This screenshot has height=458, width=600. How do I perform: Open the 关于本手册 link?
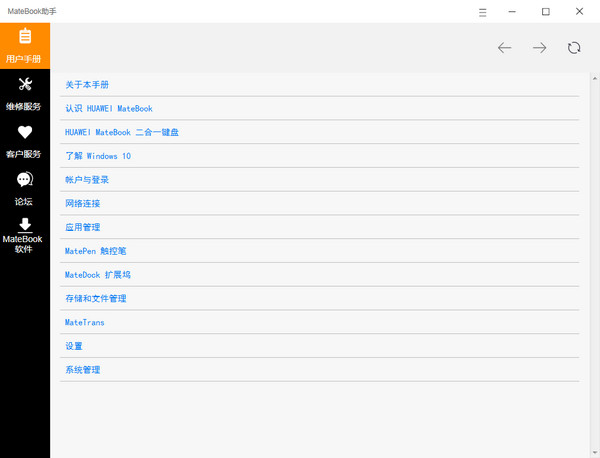pos(87,85)
